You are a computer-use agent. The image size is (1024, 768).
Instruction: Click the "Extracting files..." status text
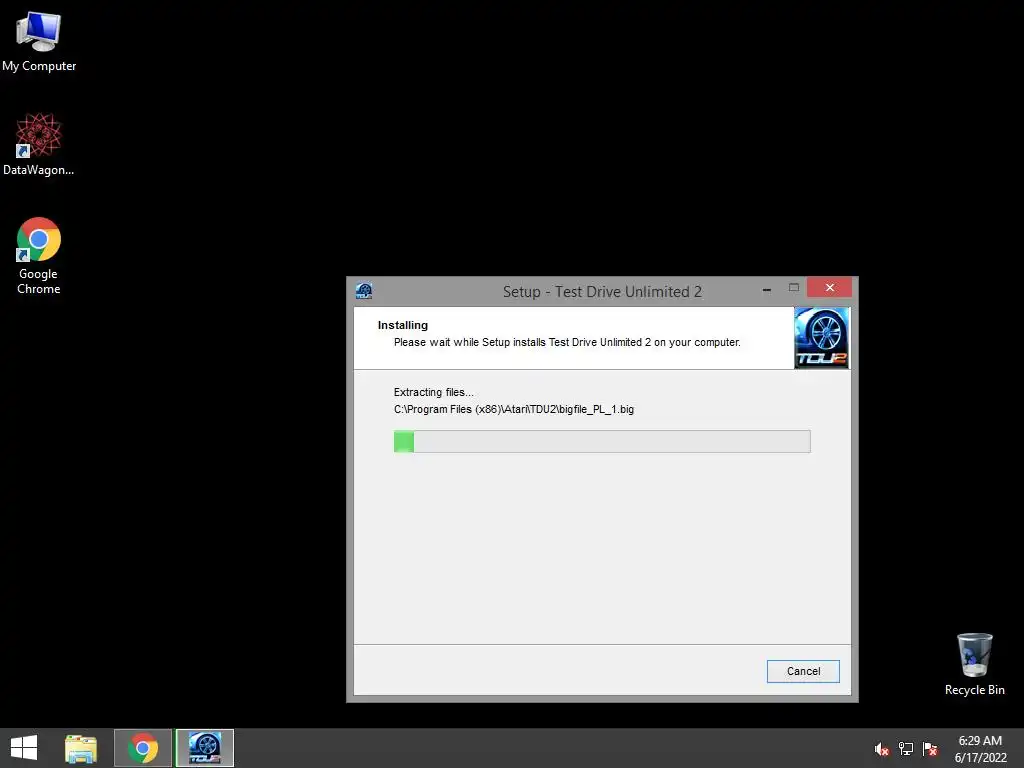434,392
